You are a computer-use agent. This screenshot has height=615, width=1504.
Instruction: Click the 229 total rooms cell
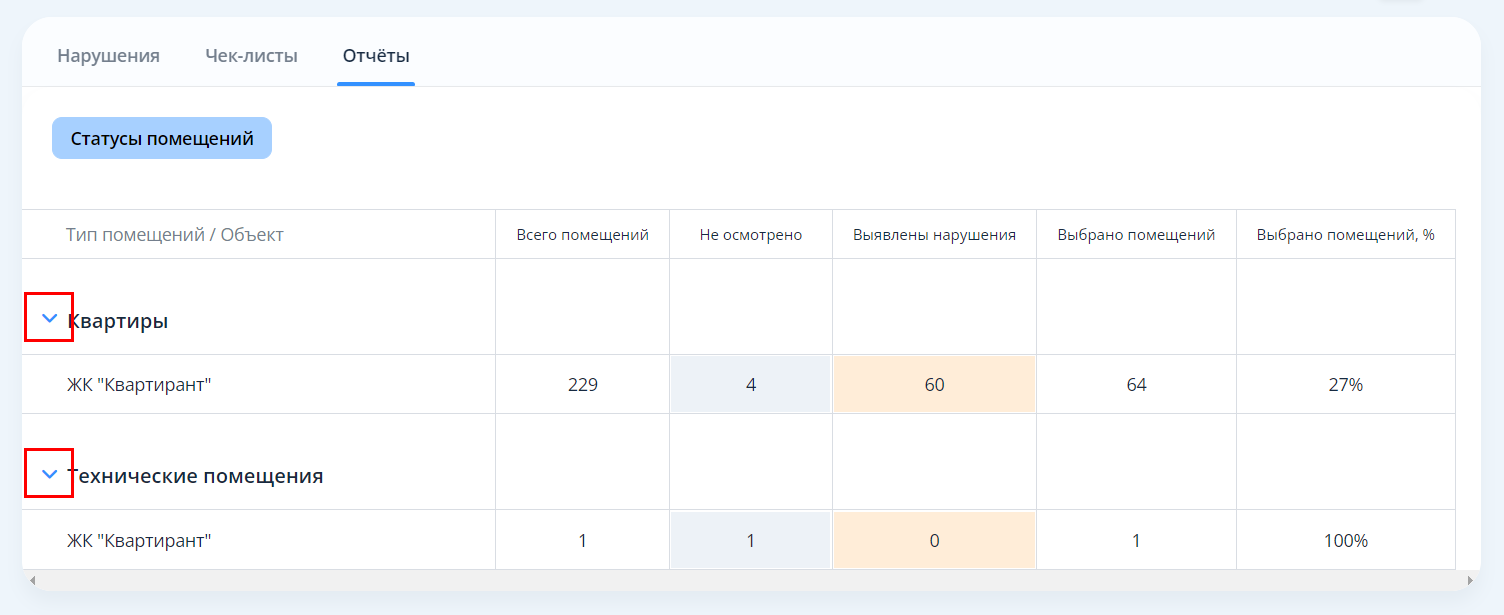pyautogui.click(x=582, y=385)
